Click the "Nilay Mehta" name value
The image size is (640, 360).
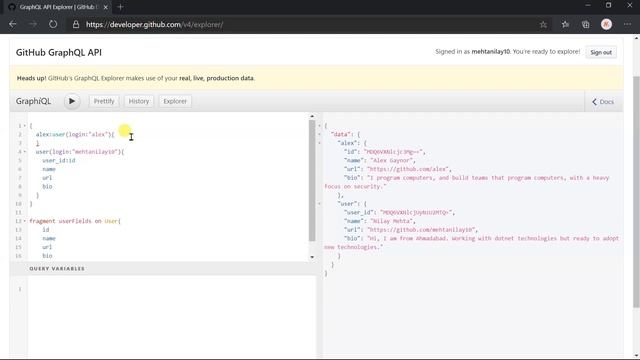coord(392,221)
